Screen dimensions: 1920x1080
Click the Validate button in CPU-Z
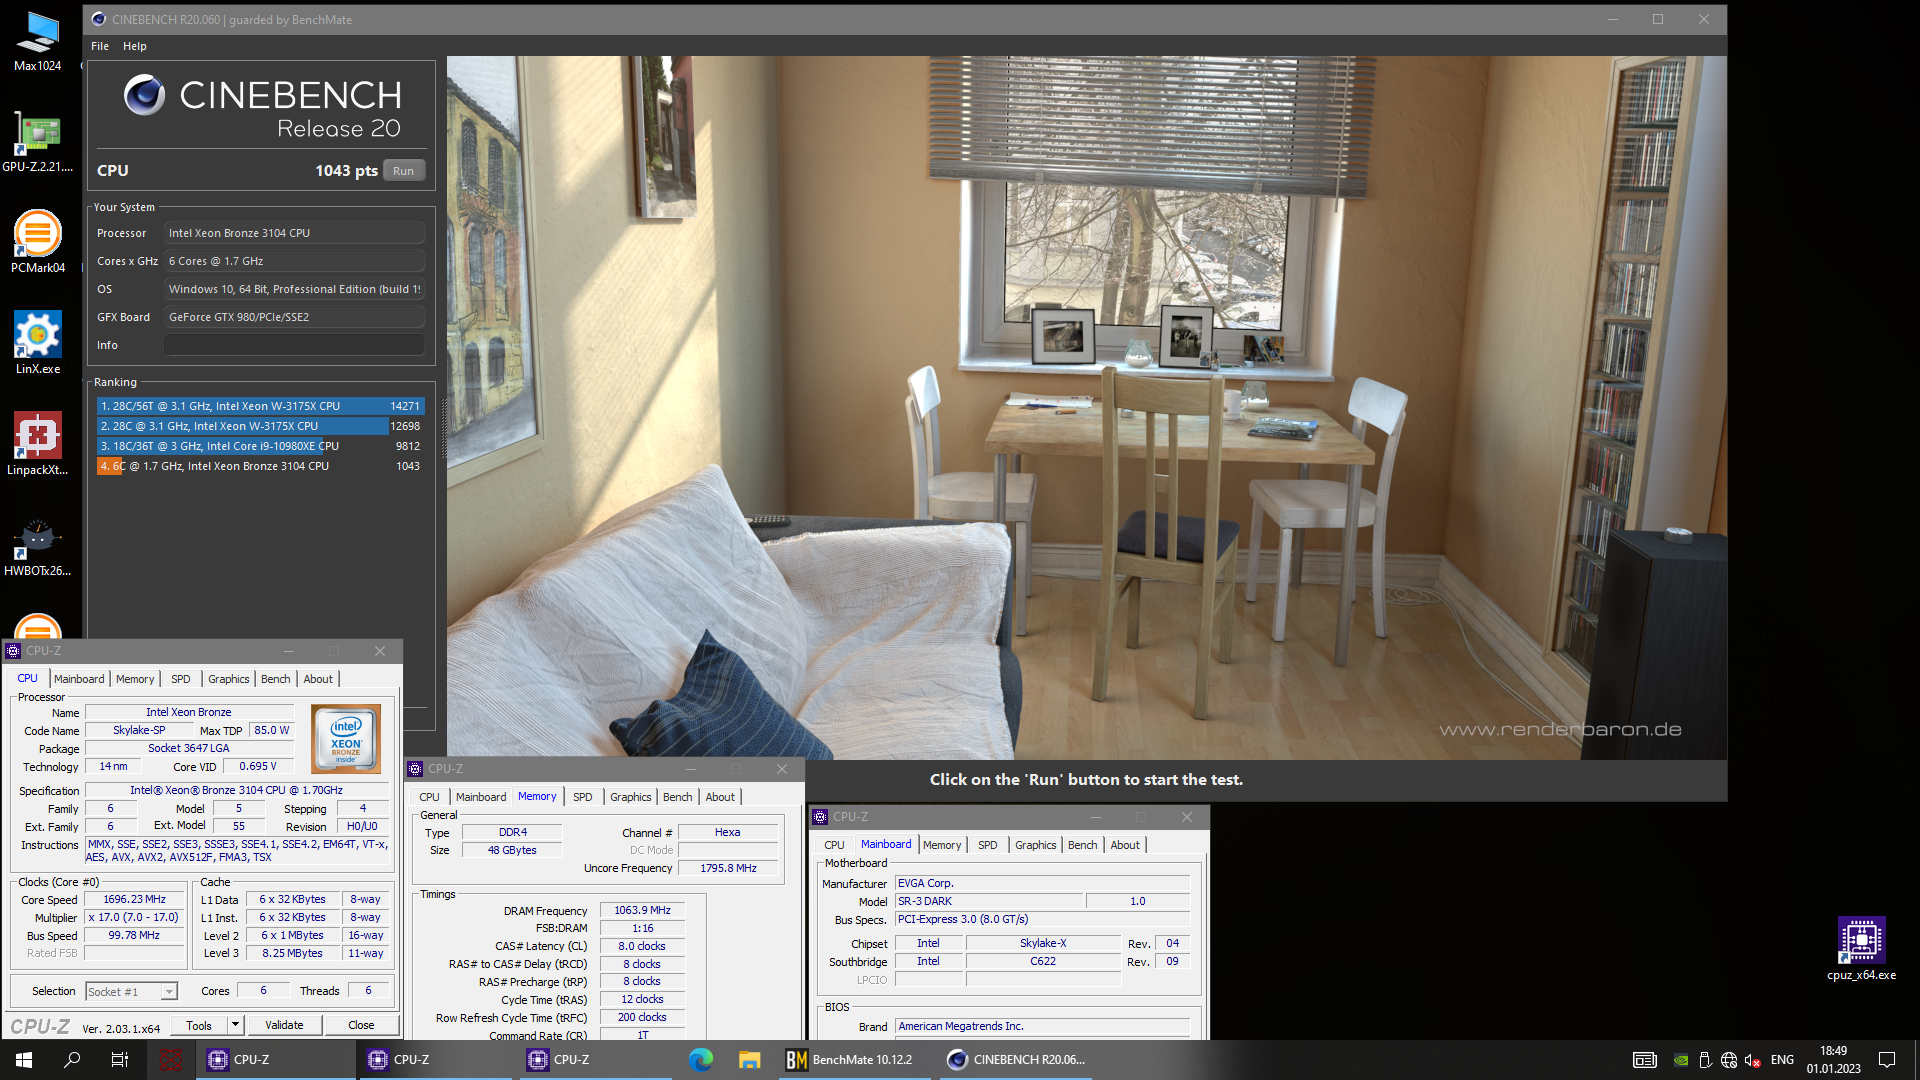pyautogui.click(x=284, y=1025)
